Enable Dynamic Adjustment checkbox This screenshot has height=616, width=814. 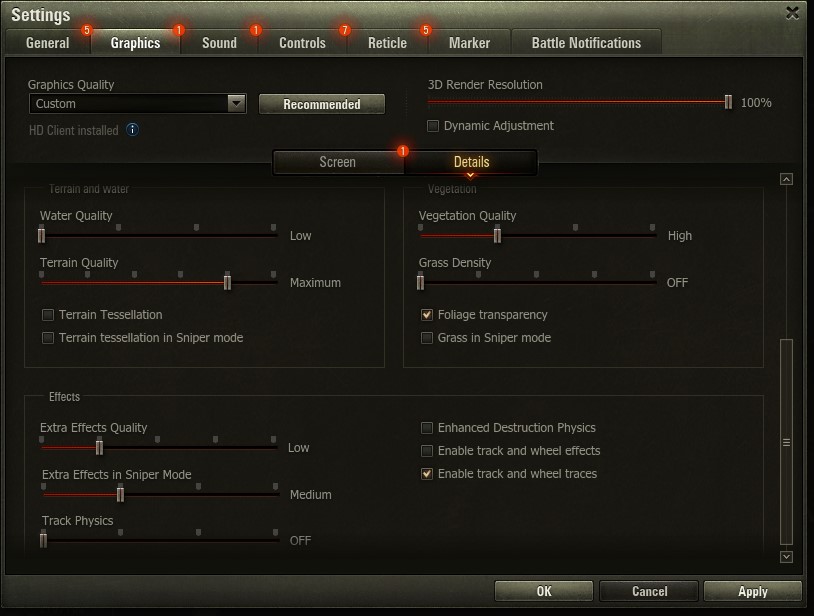pyautogui.click(x=433, y=126)
